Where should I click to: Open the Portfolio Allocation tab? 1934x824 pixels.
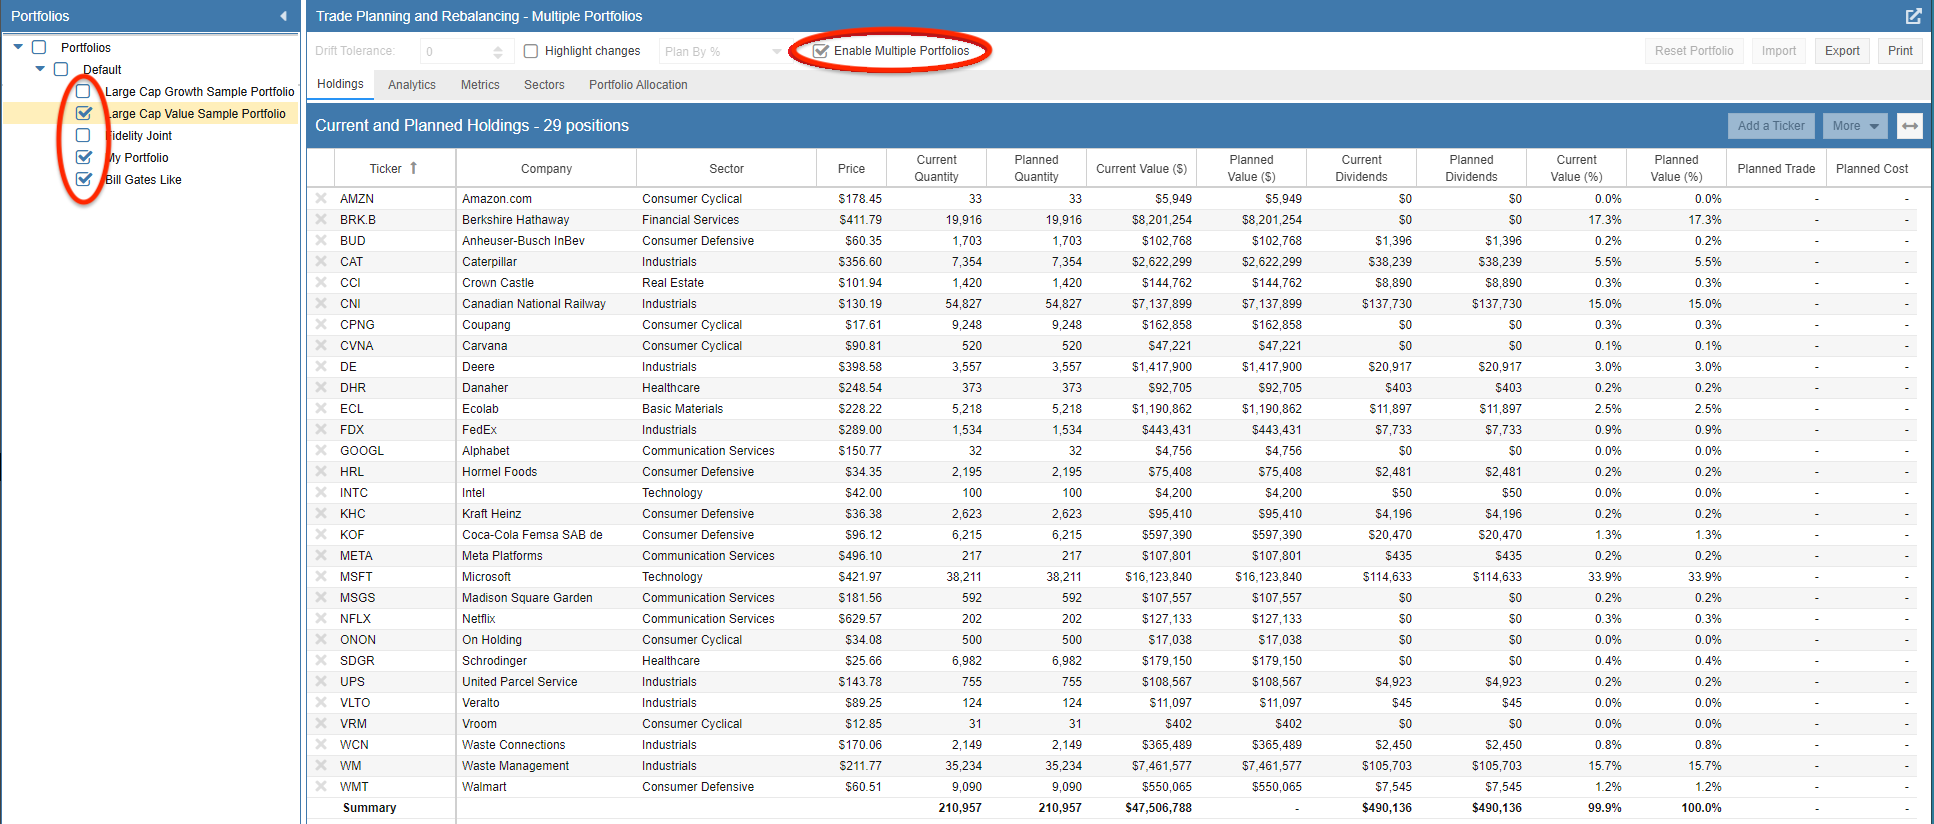[638, 85]
